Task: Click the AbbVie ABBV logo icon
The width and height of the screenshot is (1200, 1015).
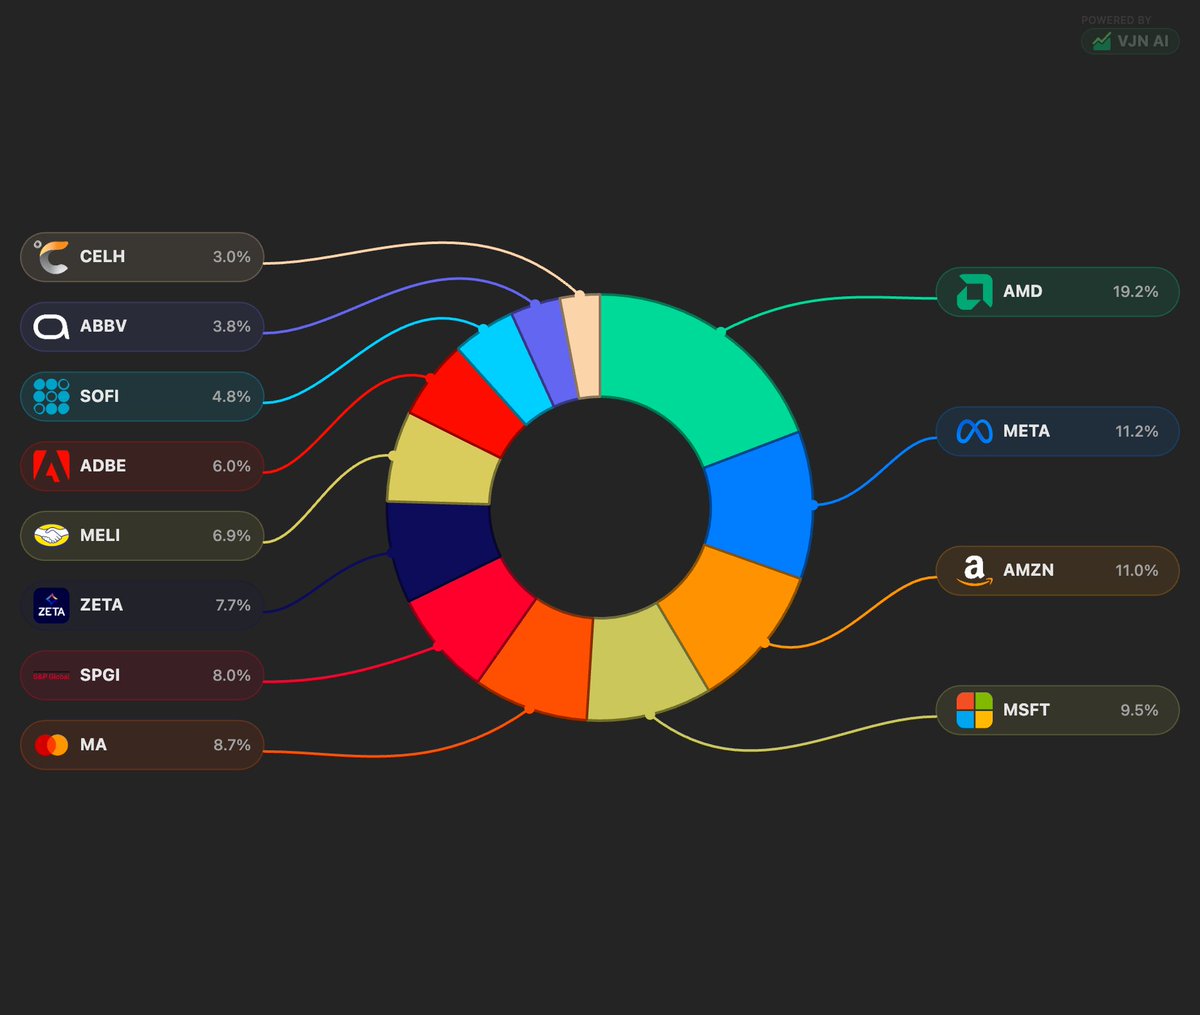Action: click(x=51, y=327)
